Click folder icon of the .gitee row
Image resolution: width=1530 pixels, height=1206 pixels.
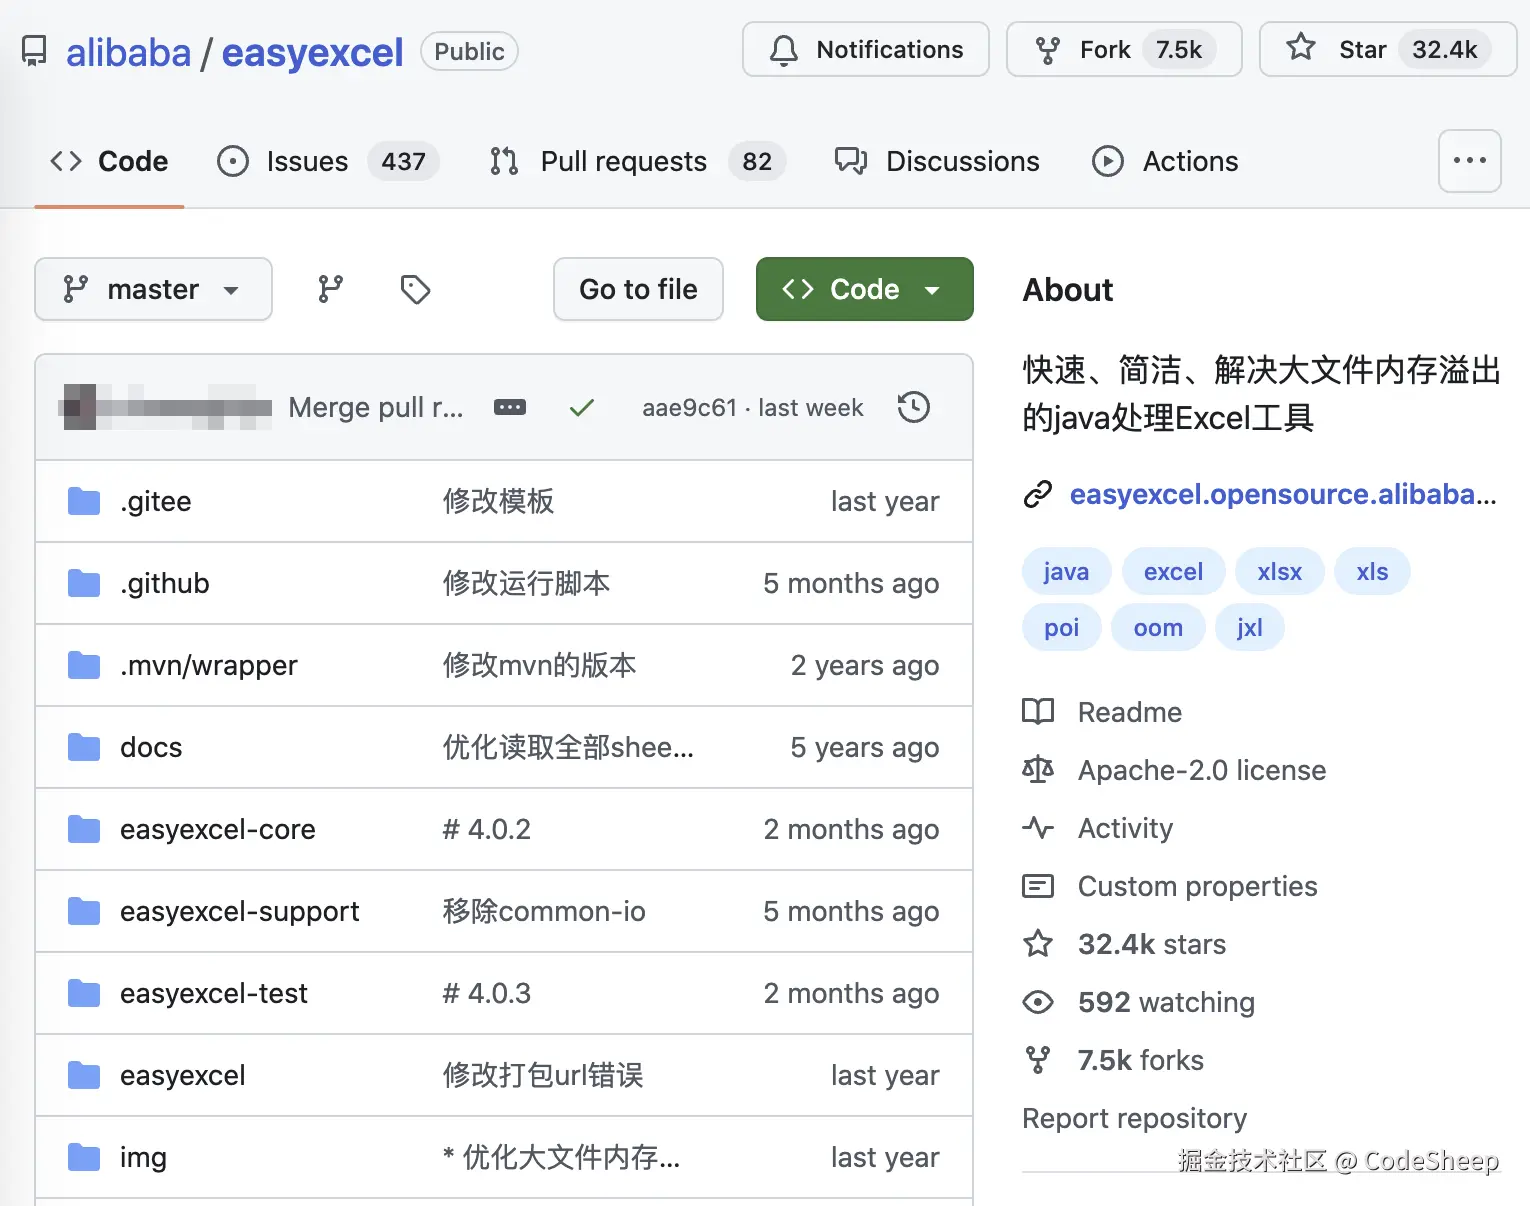click(x=84, y=501)
